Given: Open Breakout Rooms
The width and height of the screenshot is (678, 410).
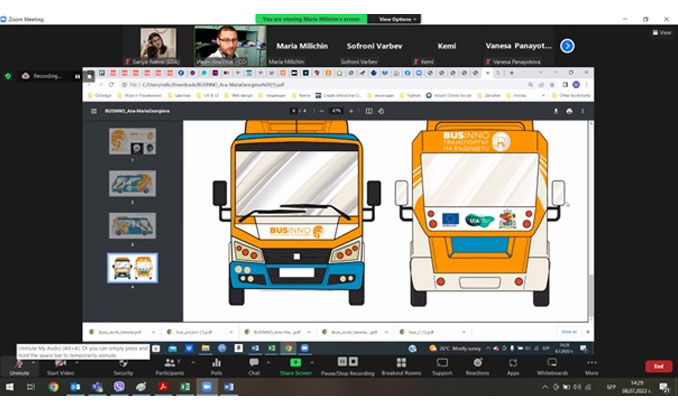Looking at the screenshot, I should [401, 367].
